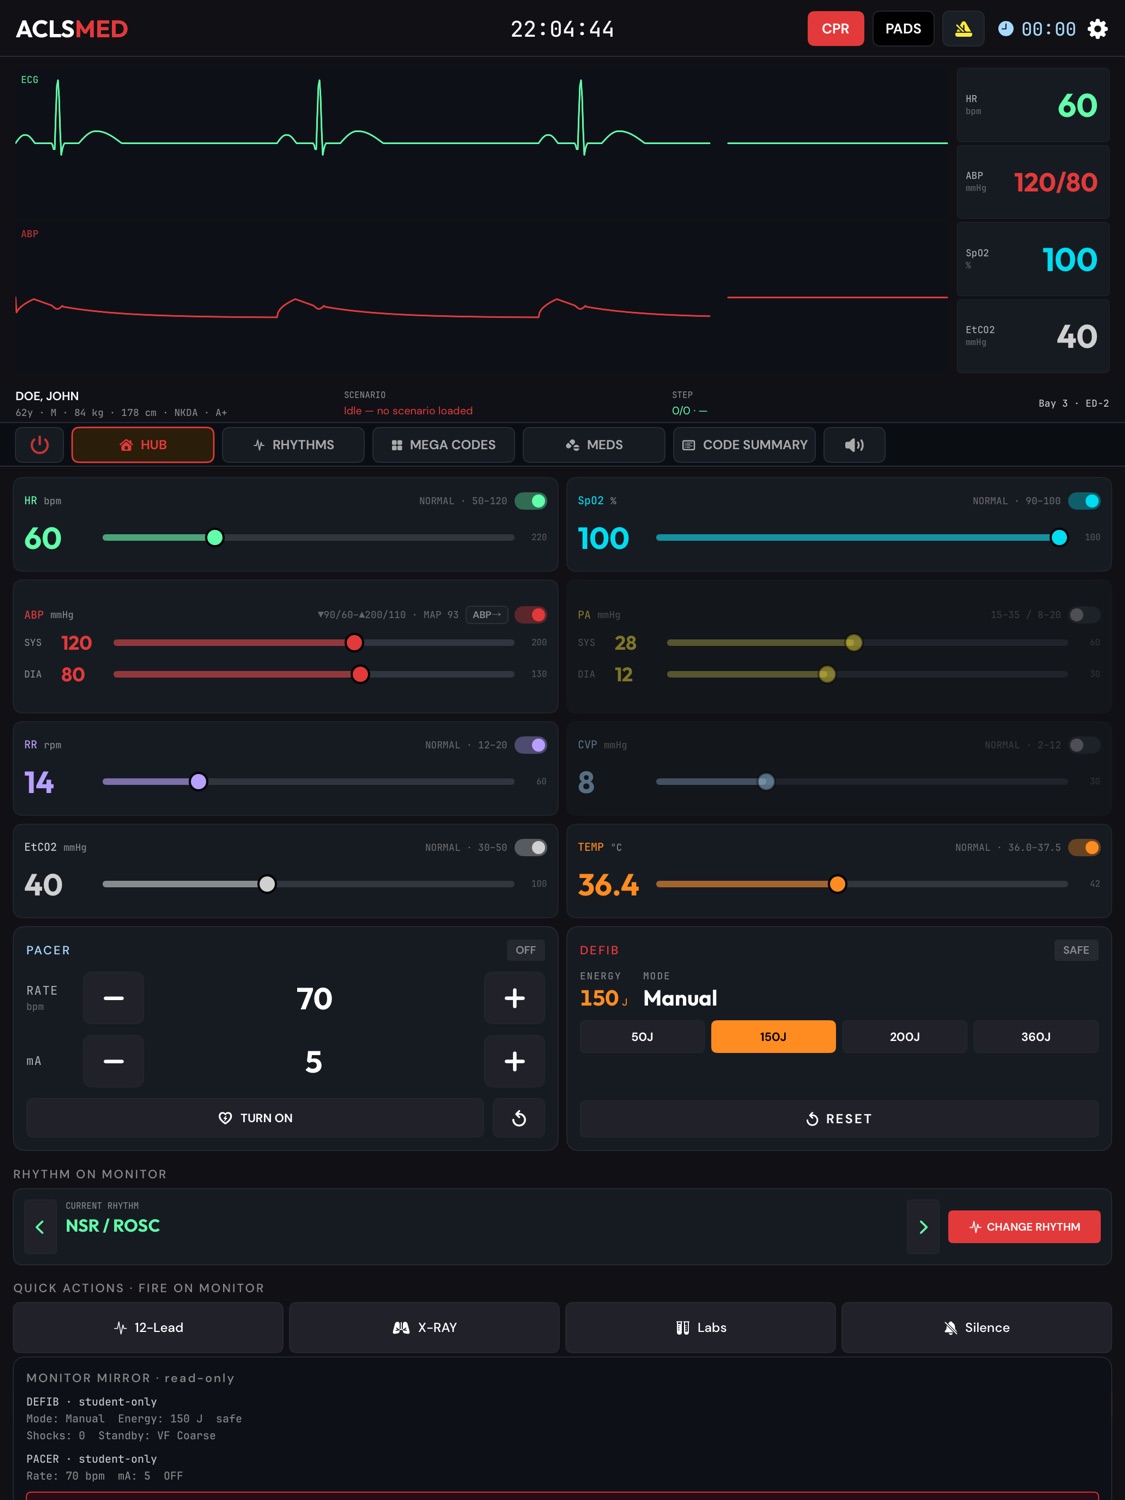
Task: Reset pacer with circular arrow icon
Action: click(519, 1118)
